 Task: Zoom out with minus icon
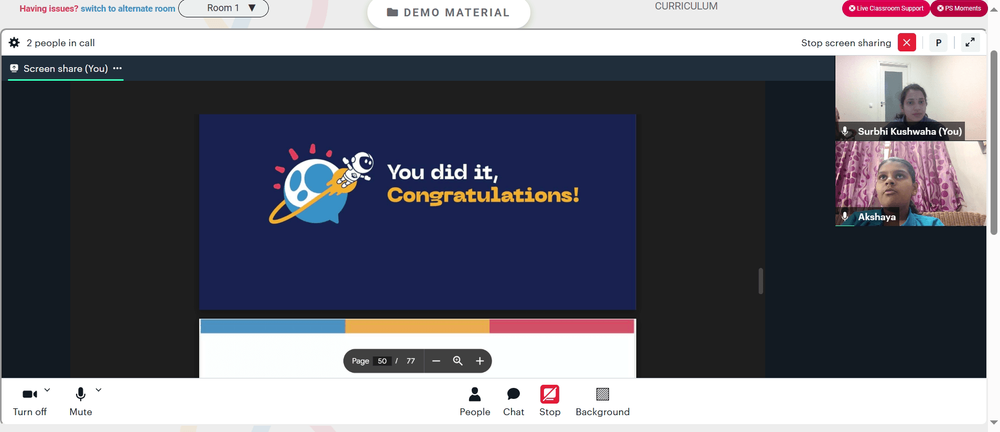coord(436,361)
